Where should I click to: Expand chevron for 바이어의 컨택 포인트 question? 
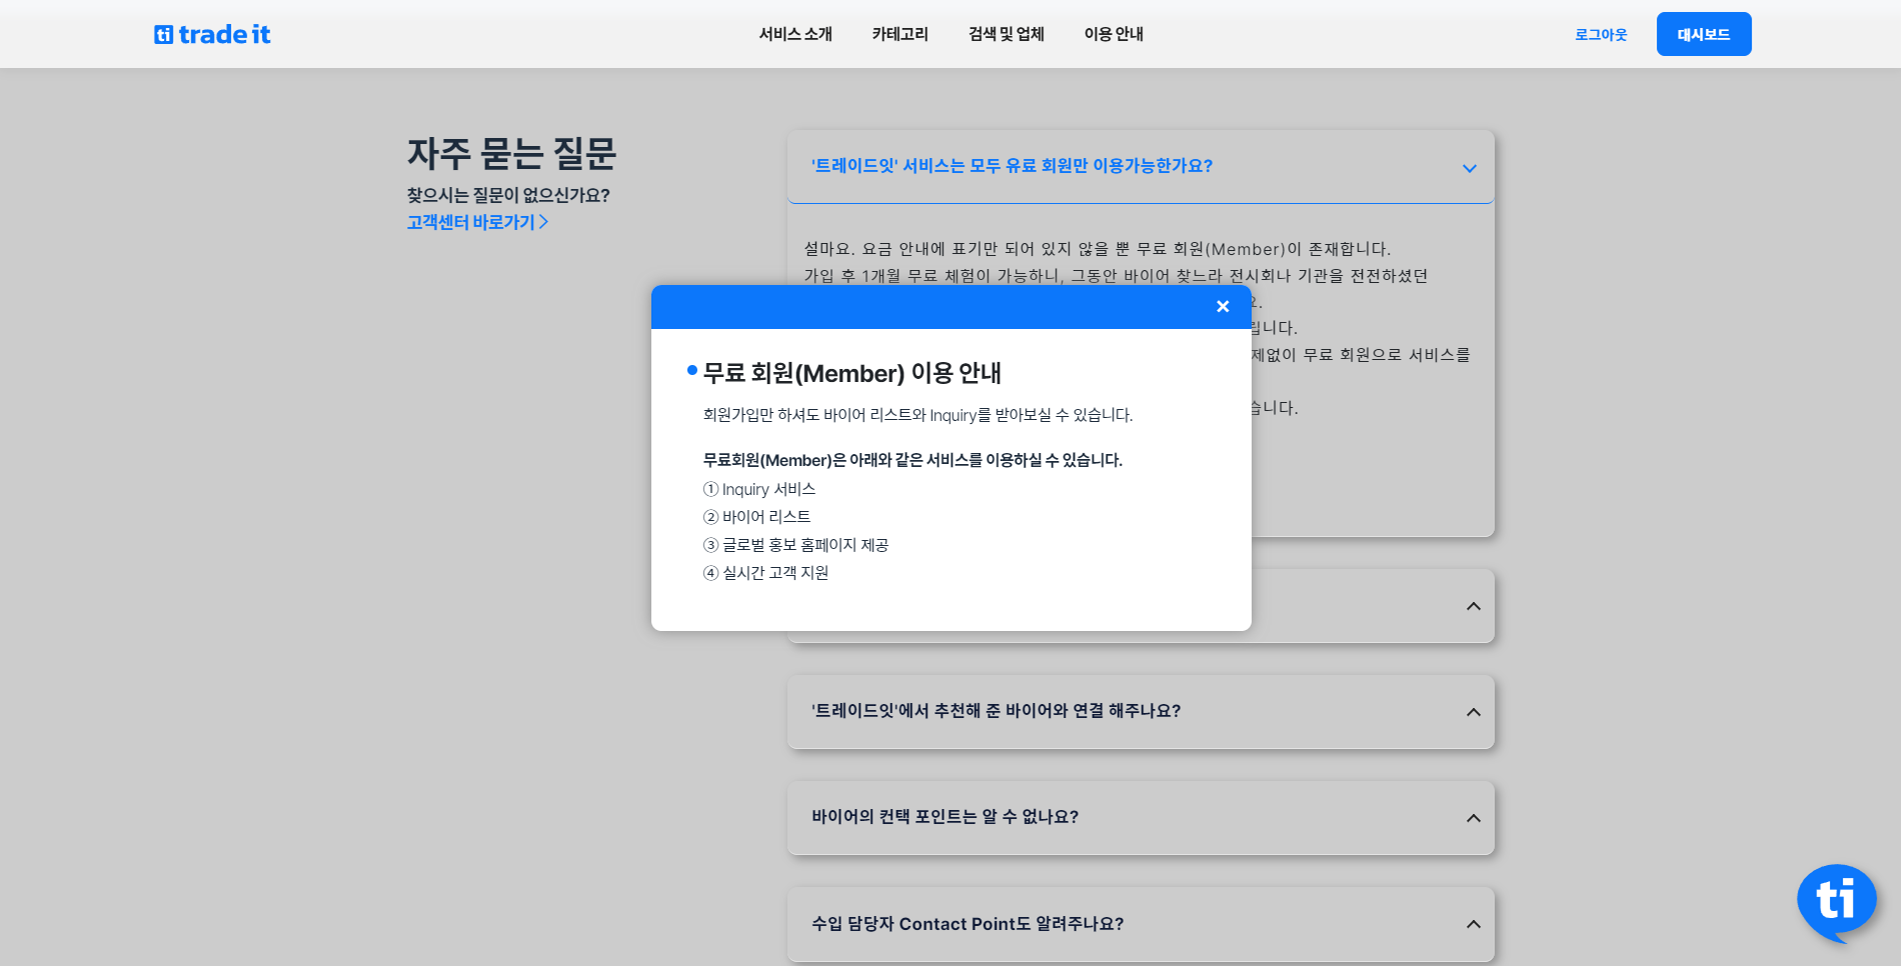coord(1473,818)
